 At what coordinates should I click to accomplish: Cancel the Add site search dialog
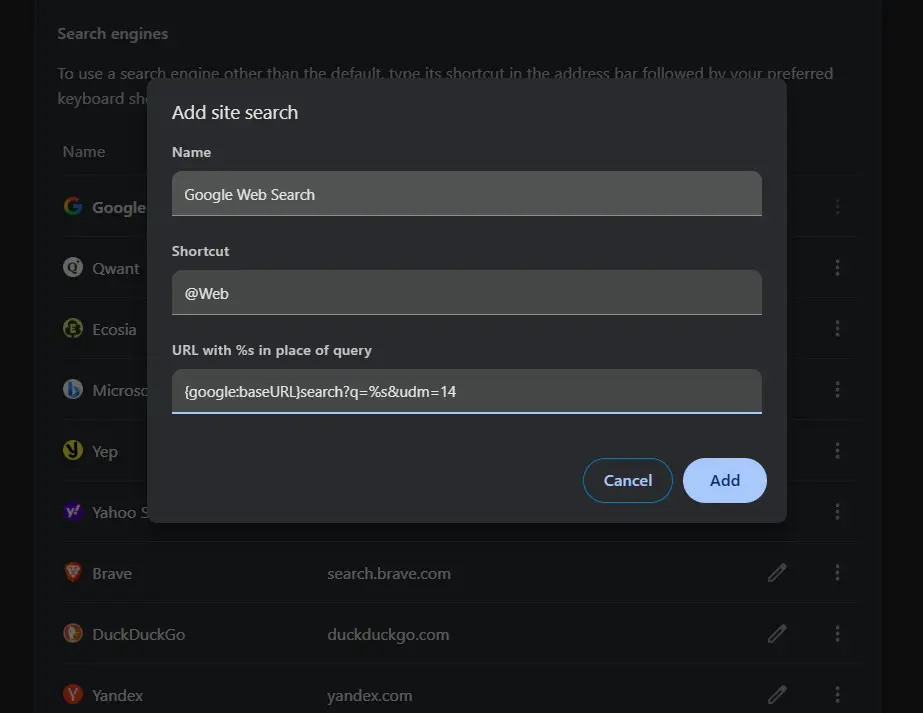tap(627, 480)
